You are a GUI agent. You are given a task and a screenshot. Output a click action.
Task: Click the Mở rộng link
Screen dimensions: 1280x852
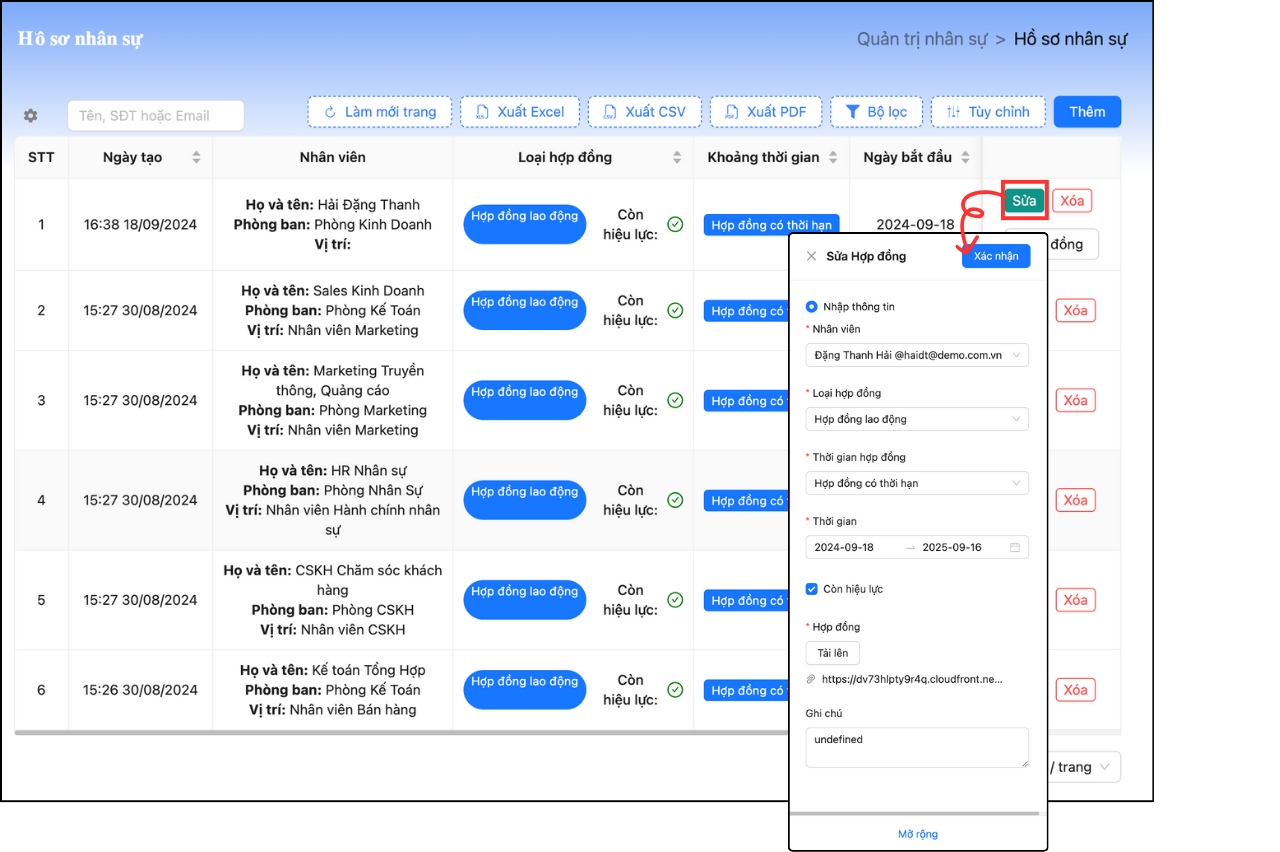(917, 834)
